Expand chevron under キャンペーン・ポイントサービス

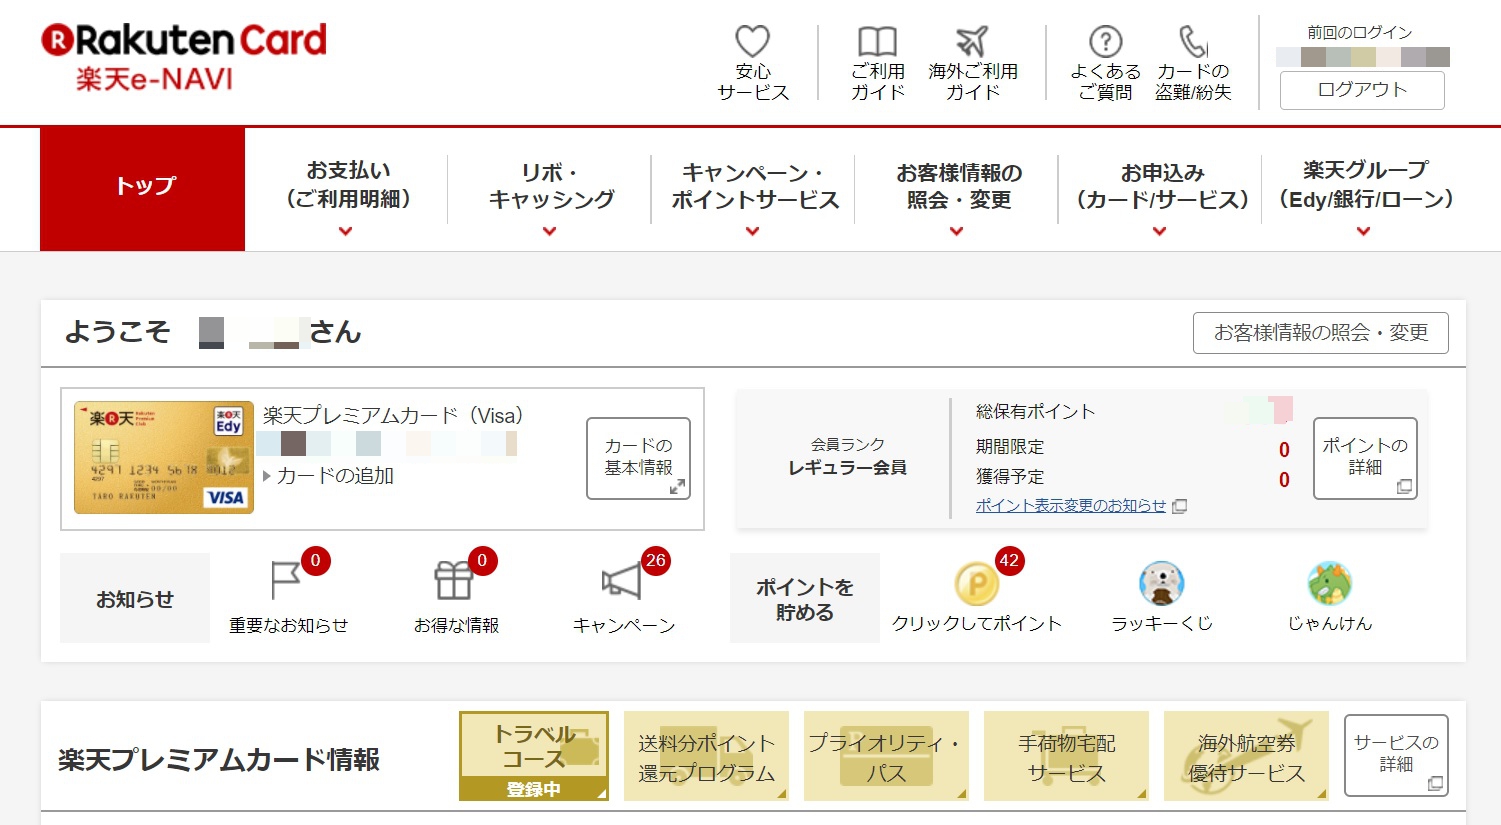(753, 231)
